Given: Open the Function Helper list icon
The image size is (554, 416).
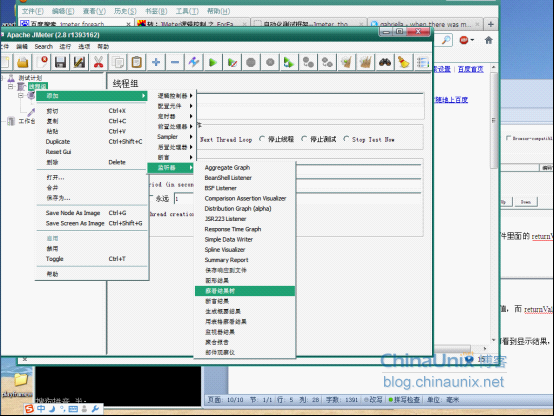Looking at the screenshot, I should point(422,63).
